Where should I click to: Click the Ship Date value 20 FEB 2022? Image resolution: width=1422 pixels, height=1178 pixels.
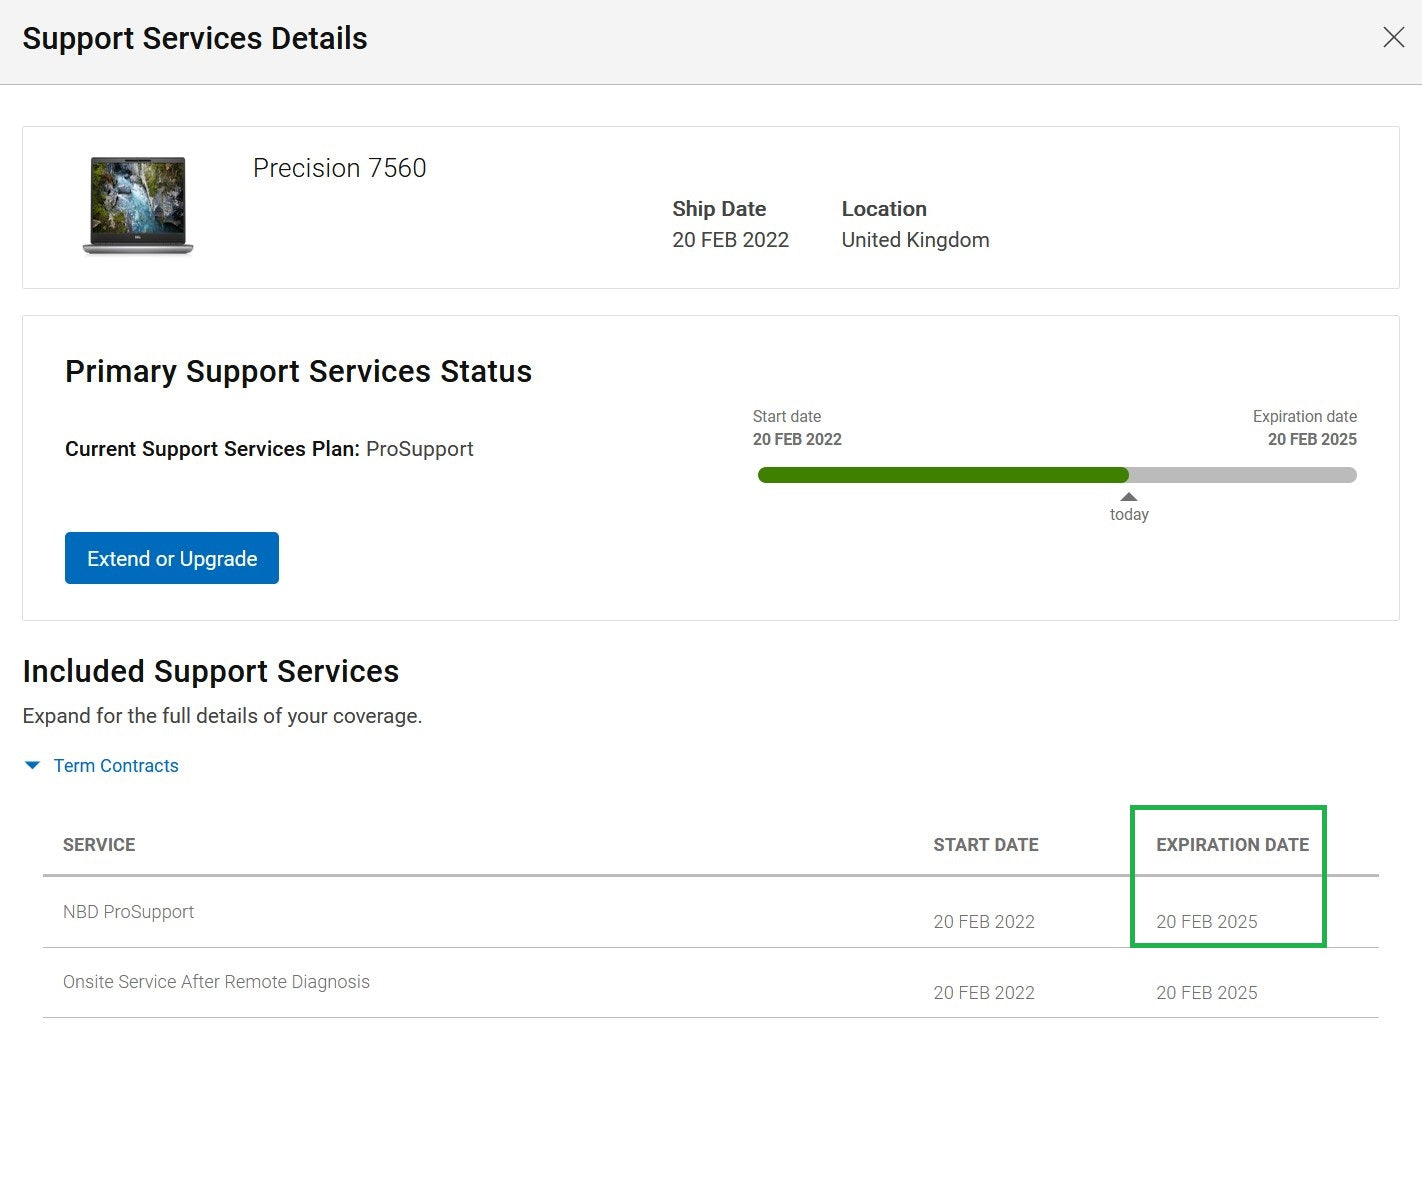tap(730, 240)
